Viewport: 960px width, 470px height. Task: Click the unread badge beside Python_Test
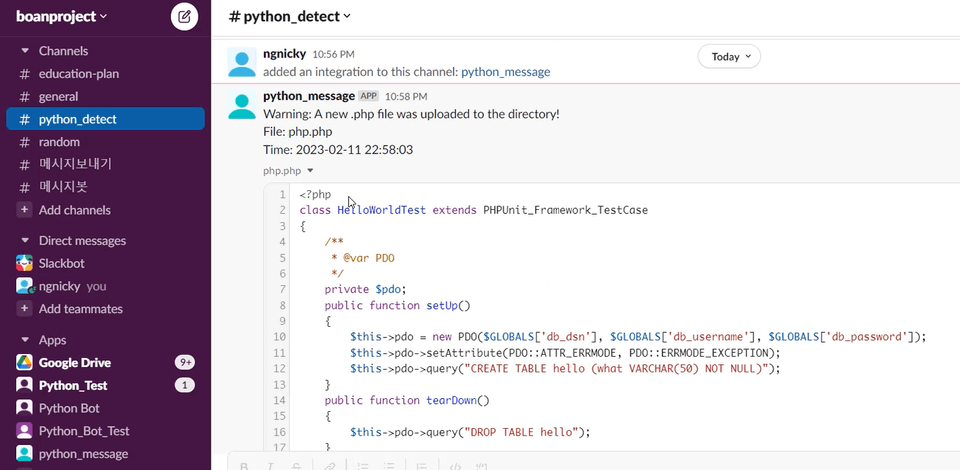pos(184,385)
